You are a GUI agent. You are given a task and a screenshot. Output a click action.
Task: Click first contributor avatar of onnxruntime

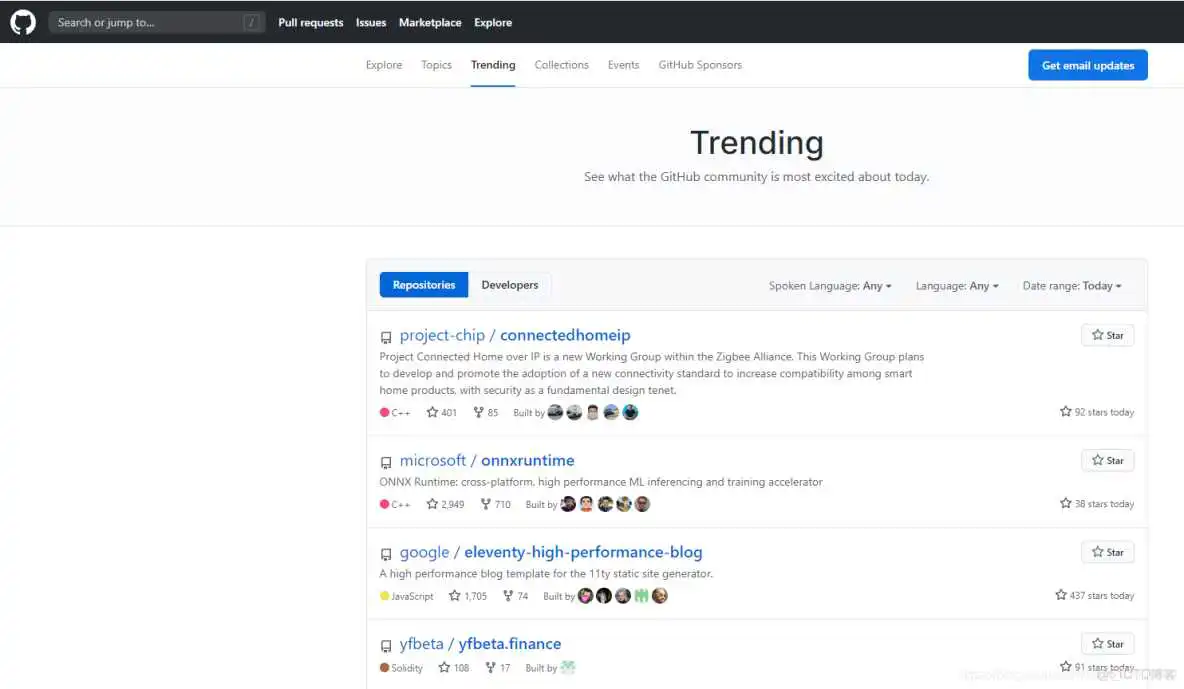pos(568,504)
